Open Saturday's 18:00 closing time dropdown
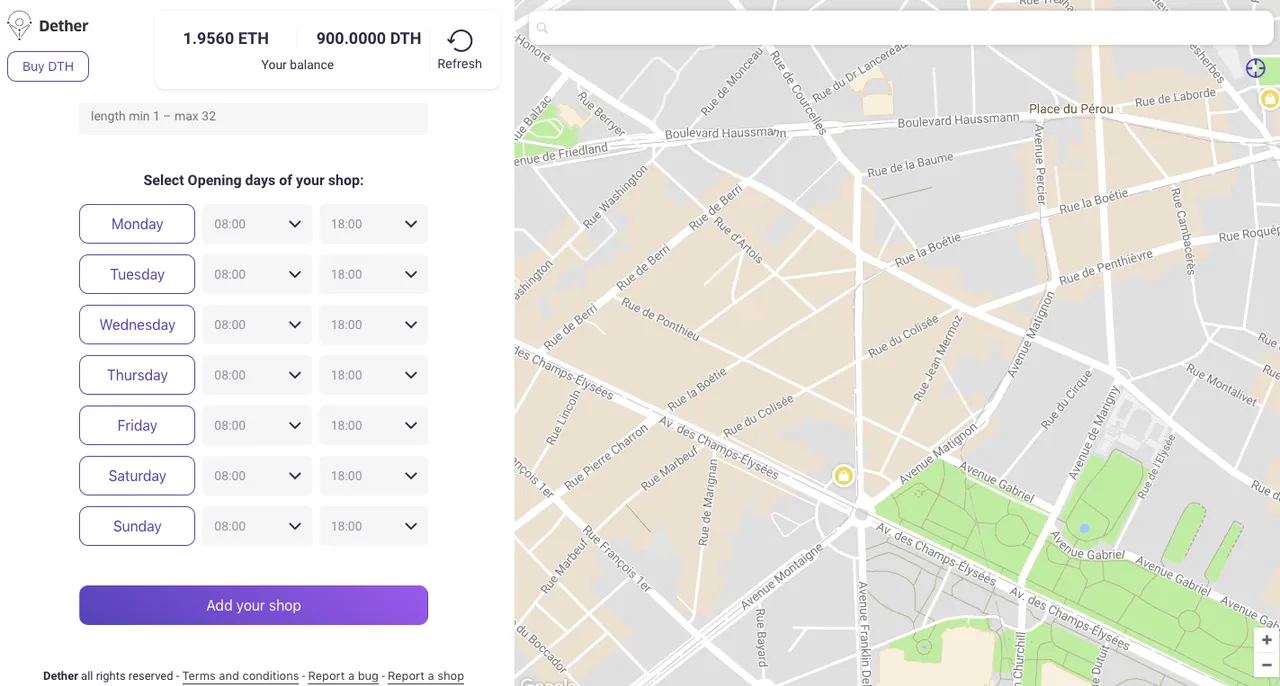1280x686 pixels. tap(374, 476)
